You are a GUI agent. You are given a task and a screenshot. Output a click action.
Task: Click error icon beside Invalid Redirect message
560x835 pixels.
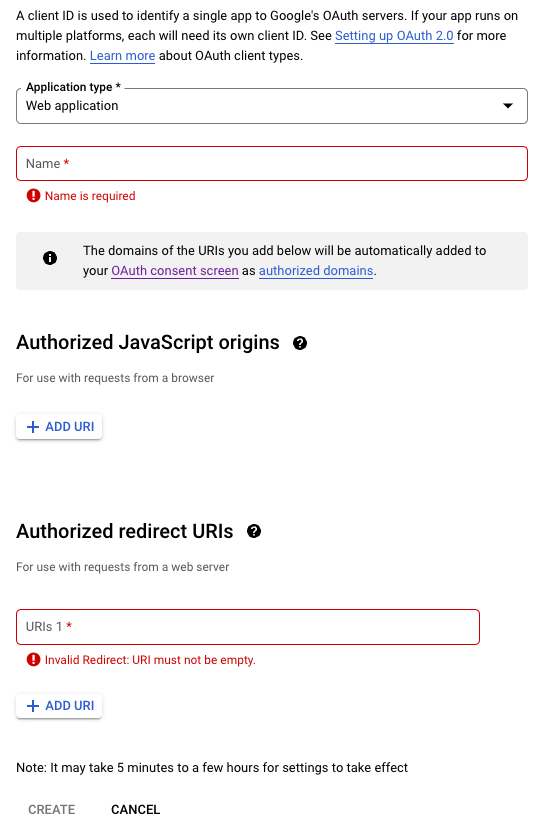[34, 660]
